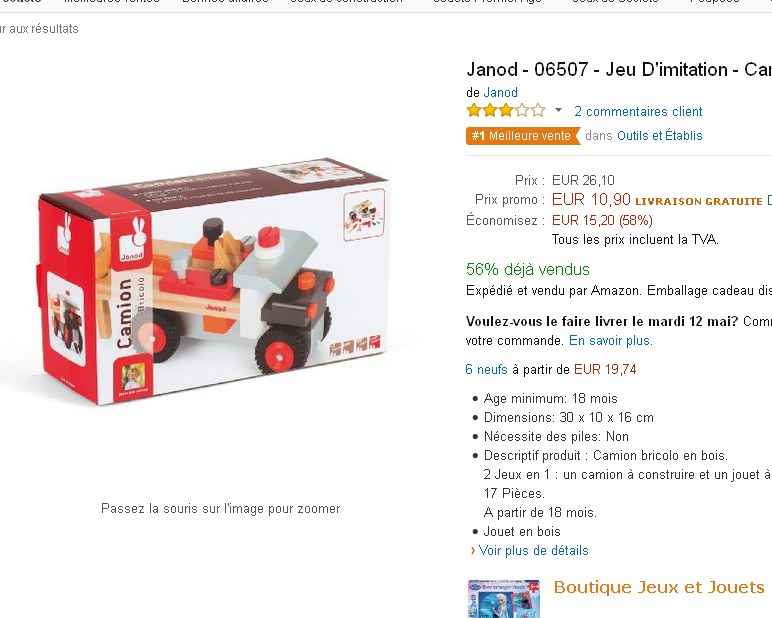Open the Boutique Jeux et Jouets link
This screenshot has height=618, width=772.
[659, 587]
